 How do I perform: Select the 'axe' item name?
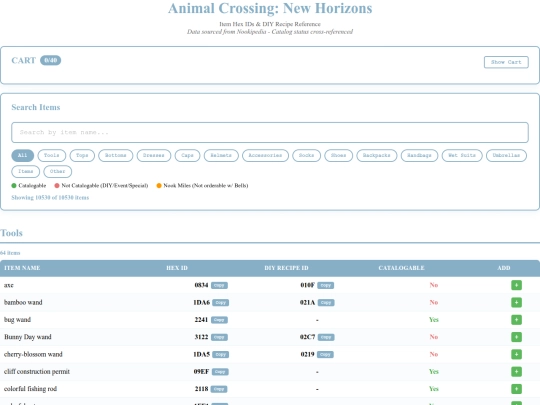9,285
